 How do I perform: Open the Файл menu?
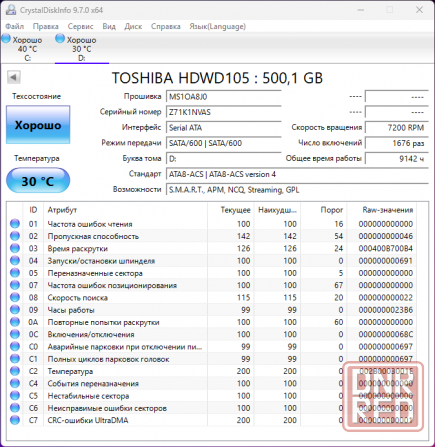click(x=15, y=26)
